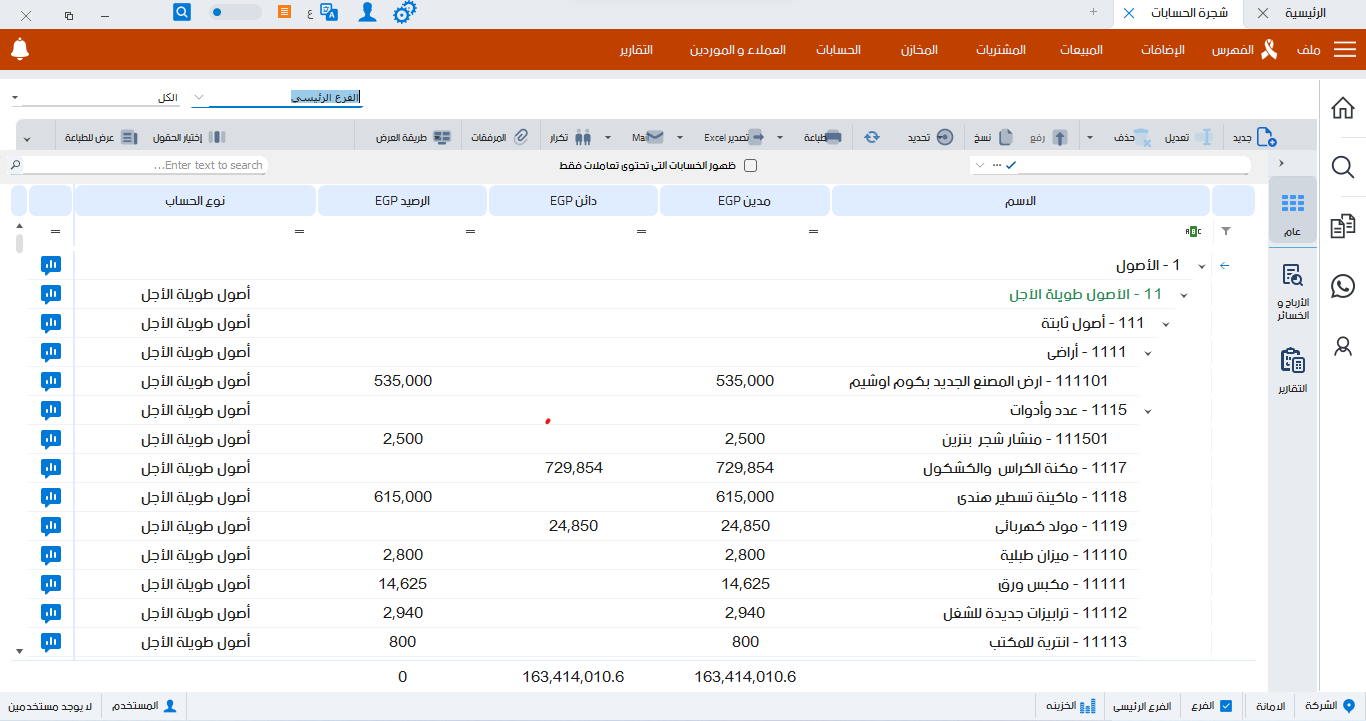Open the notifications bell icon
1366x721 pixels.
[x=20, y=48]
